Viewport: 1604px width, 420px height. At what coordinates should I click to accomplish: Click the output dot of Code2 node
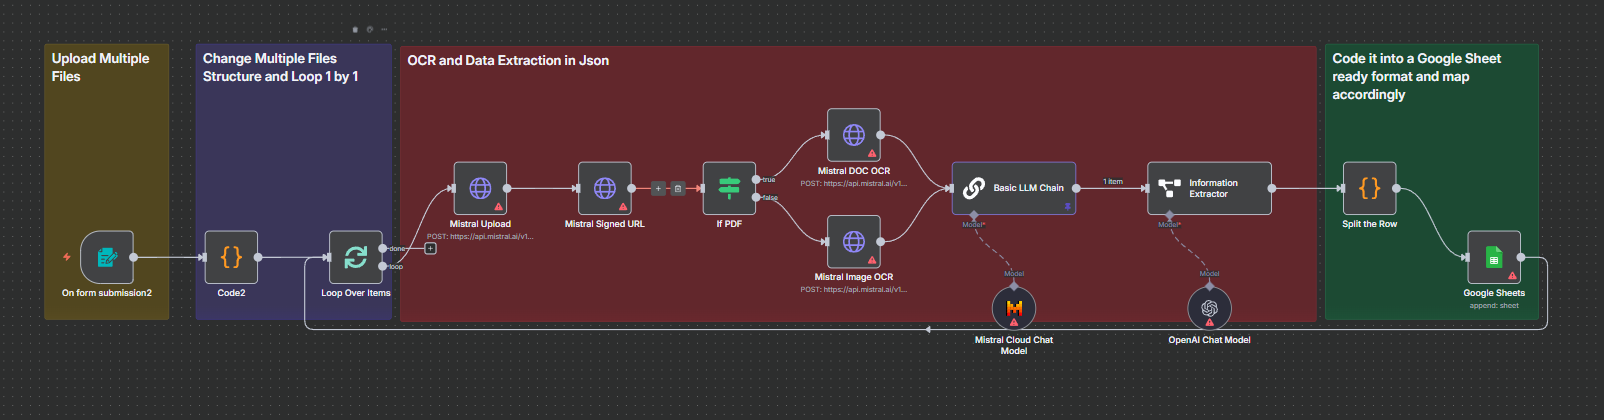pos(258,257)
